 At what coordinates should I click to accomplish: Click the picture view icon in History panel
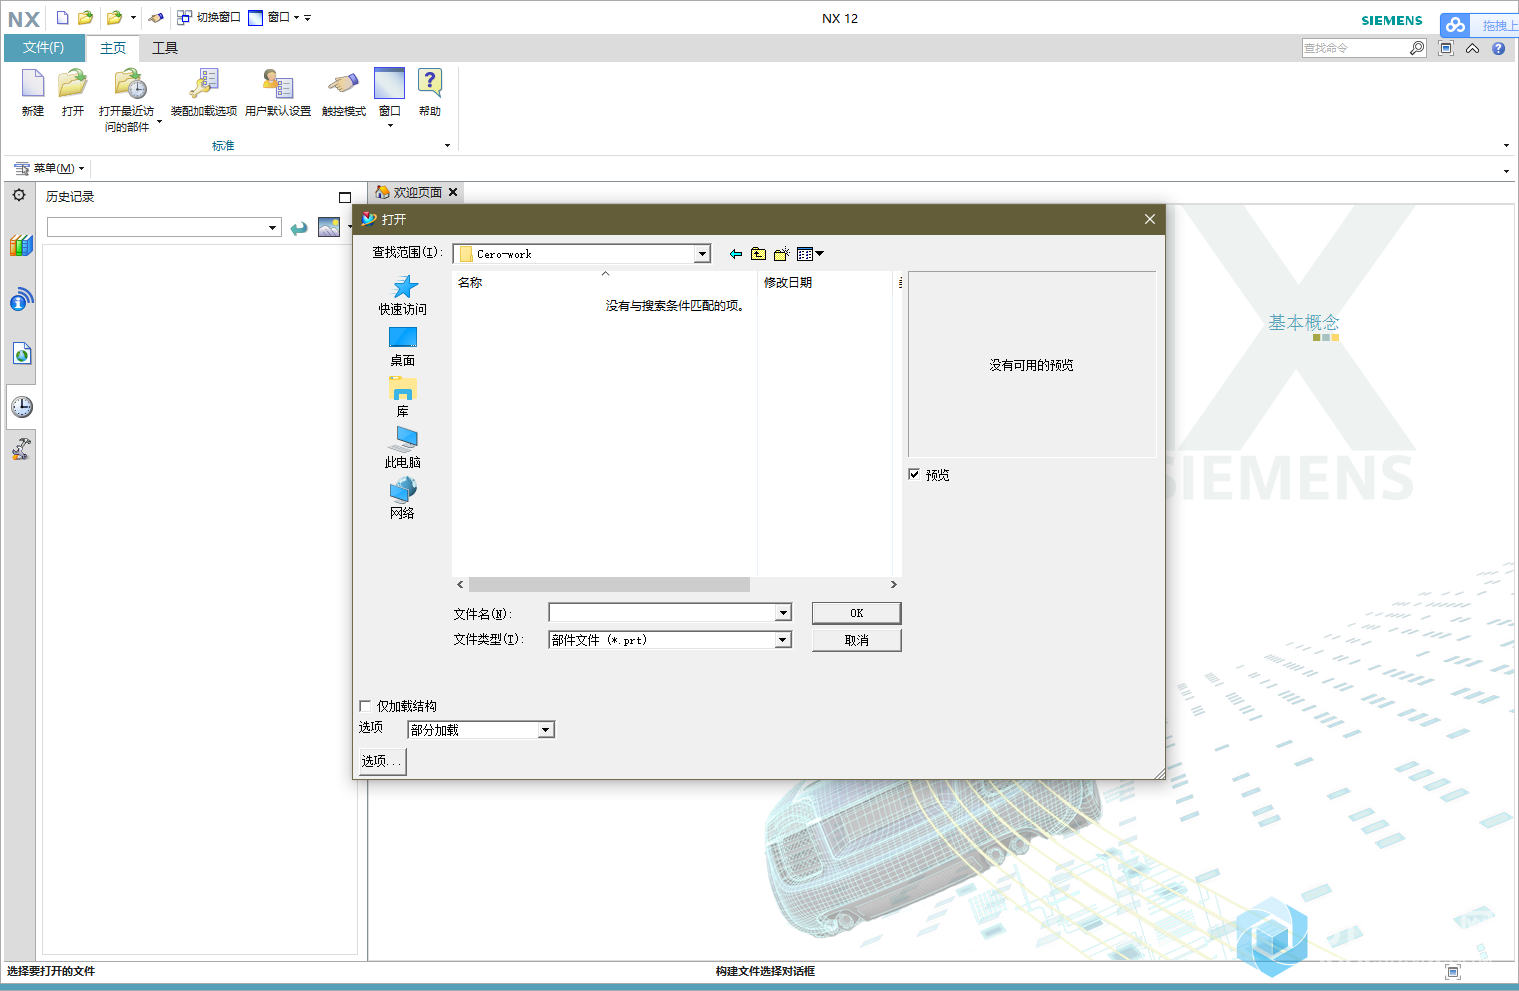pos(329,227)
